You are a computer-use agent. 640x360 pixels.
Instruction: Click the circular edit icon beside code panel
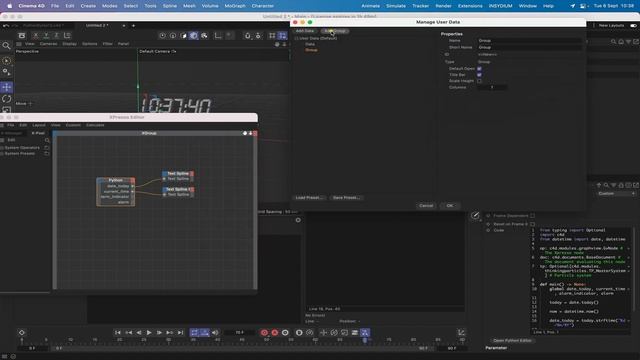coord(475,215)
